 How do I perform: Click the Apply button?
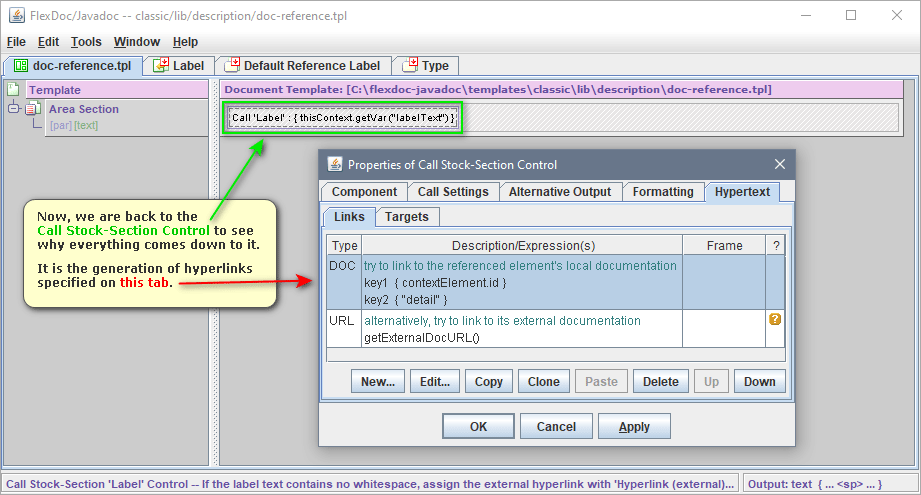[x=634, y=426]
